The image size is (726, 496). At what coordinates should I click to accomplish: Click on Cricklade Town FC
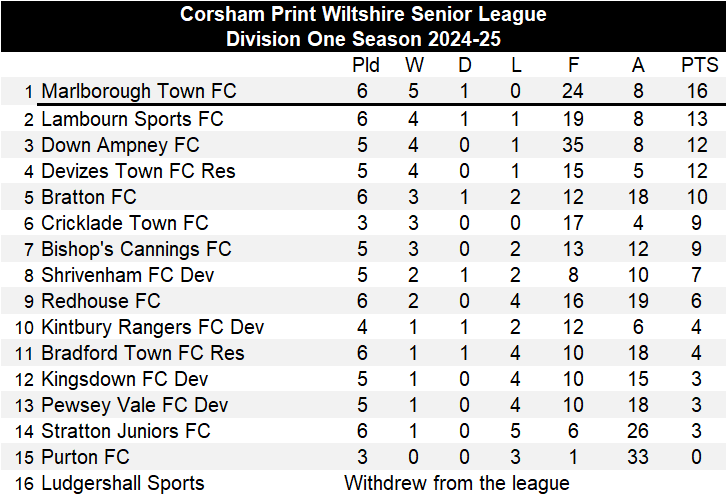(125, 223)
